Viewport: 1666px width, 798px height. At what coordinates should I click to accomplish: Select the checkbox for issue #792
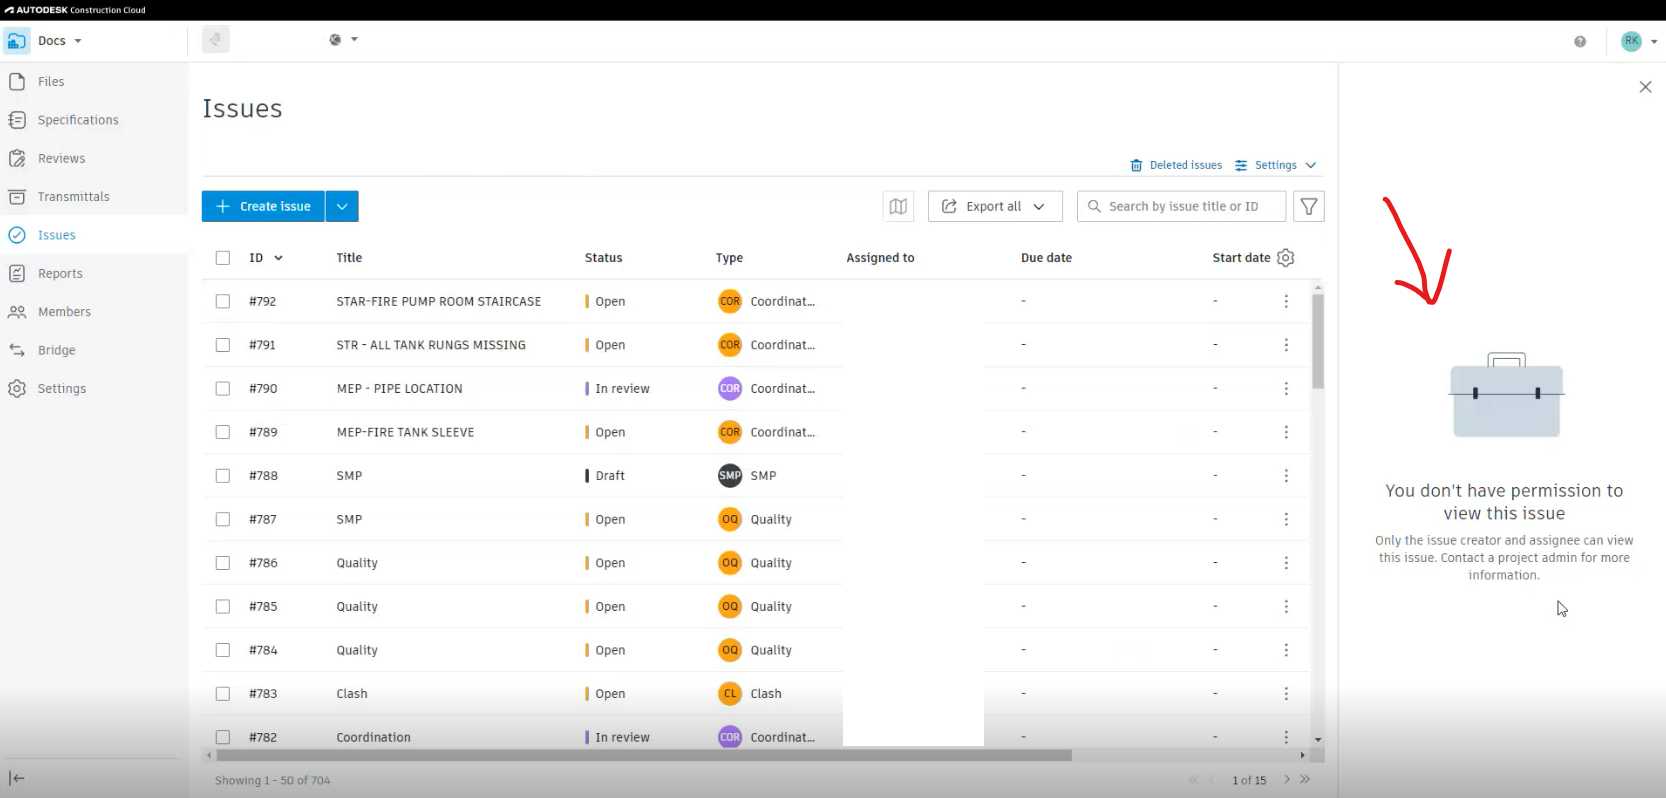click(222, 301)
